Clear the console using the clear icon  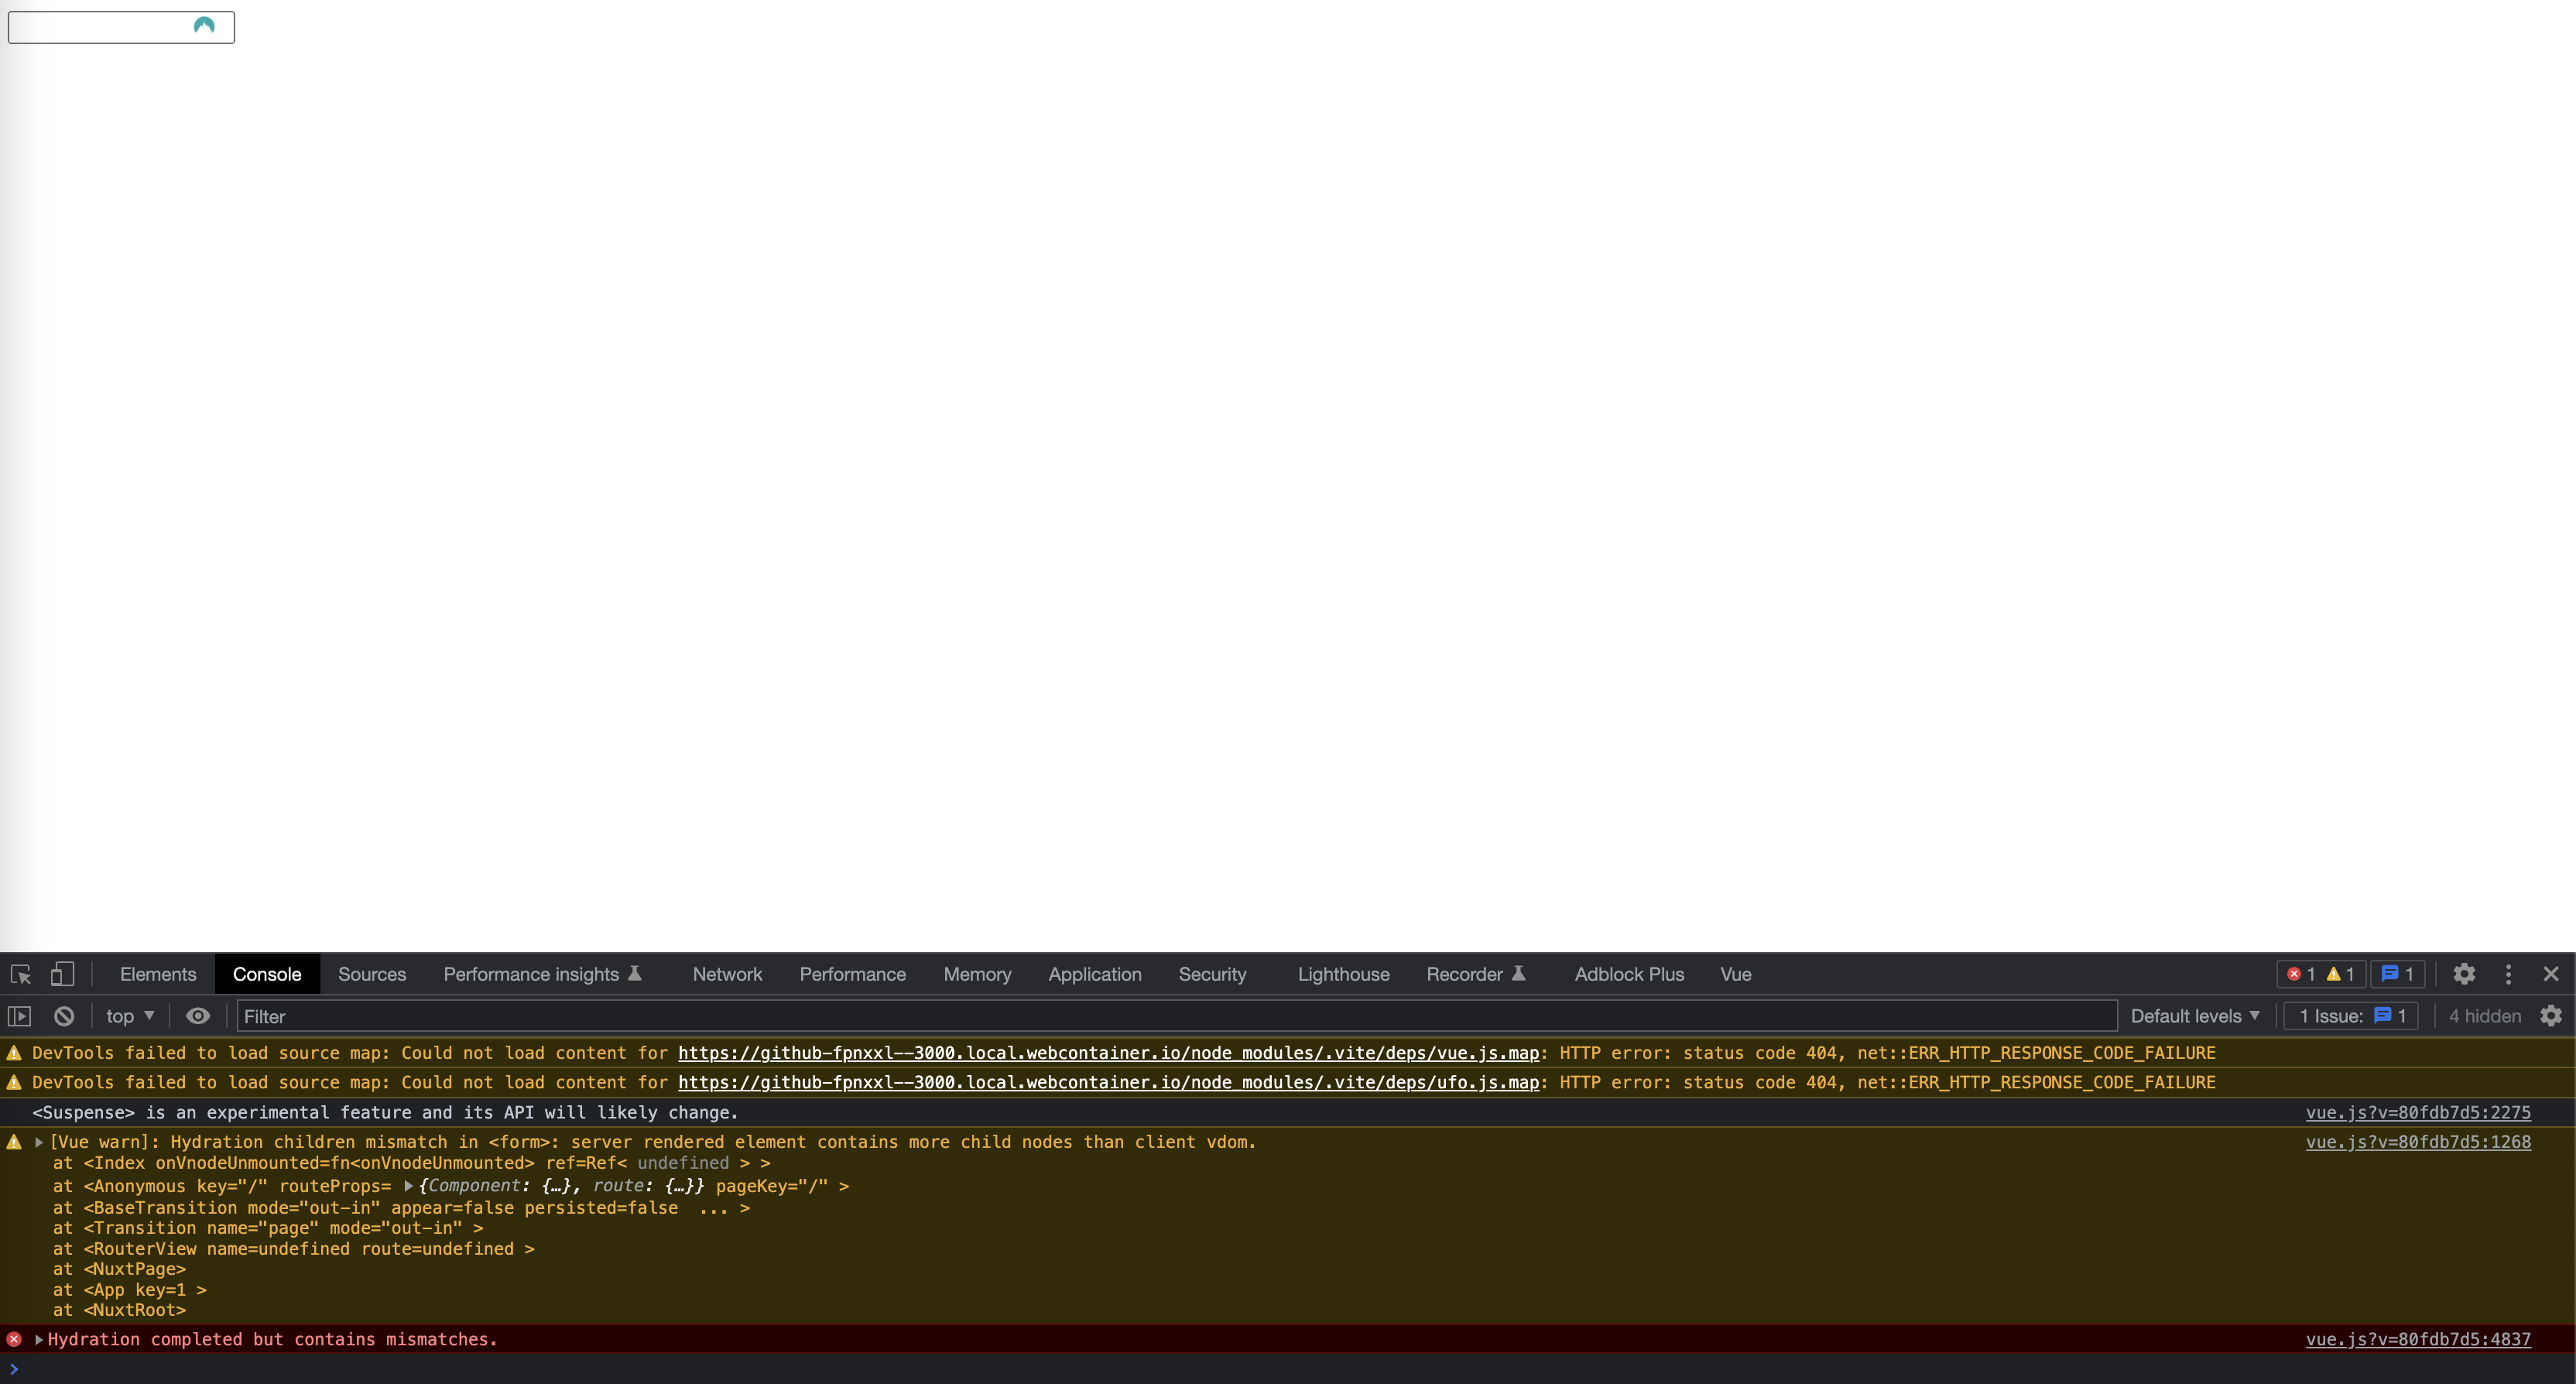click(x=63, y=1016)
